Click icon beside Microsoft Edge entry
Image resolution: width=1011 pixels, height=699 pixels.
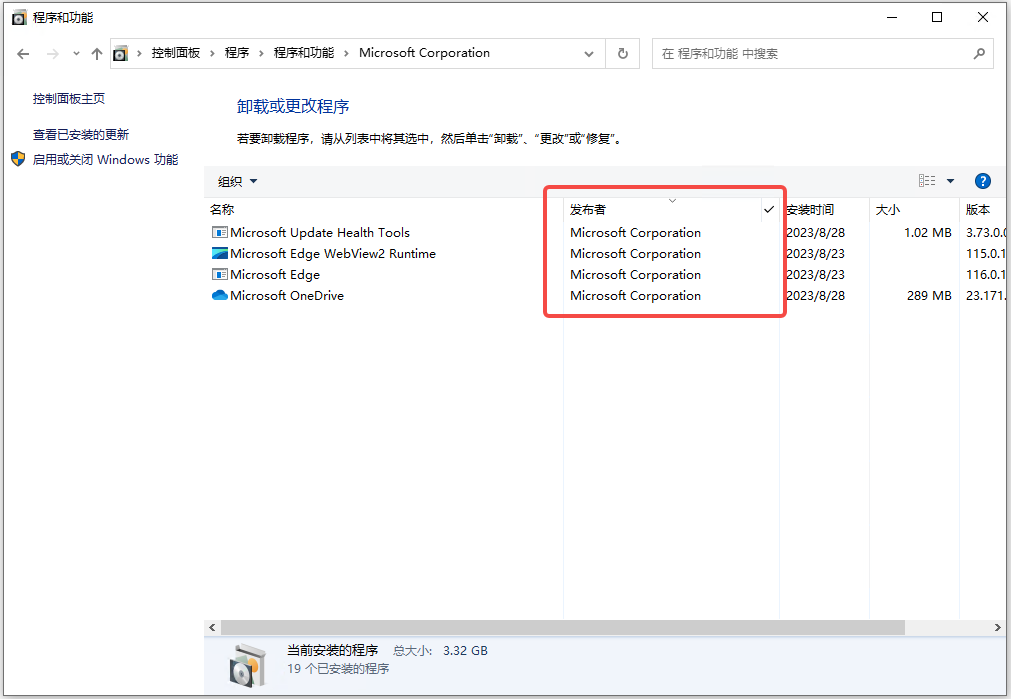220,275
